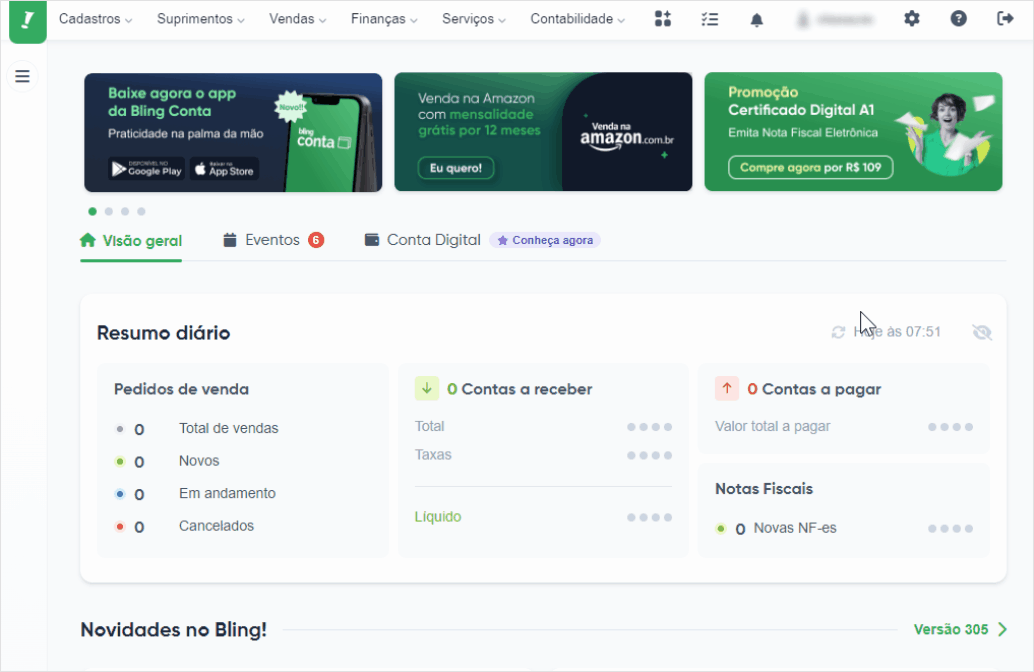Click the Em andamento row

(195, 493)
